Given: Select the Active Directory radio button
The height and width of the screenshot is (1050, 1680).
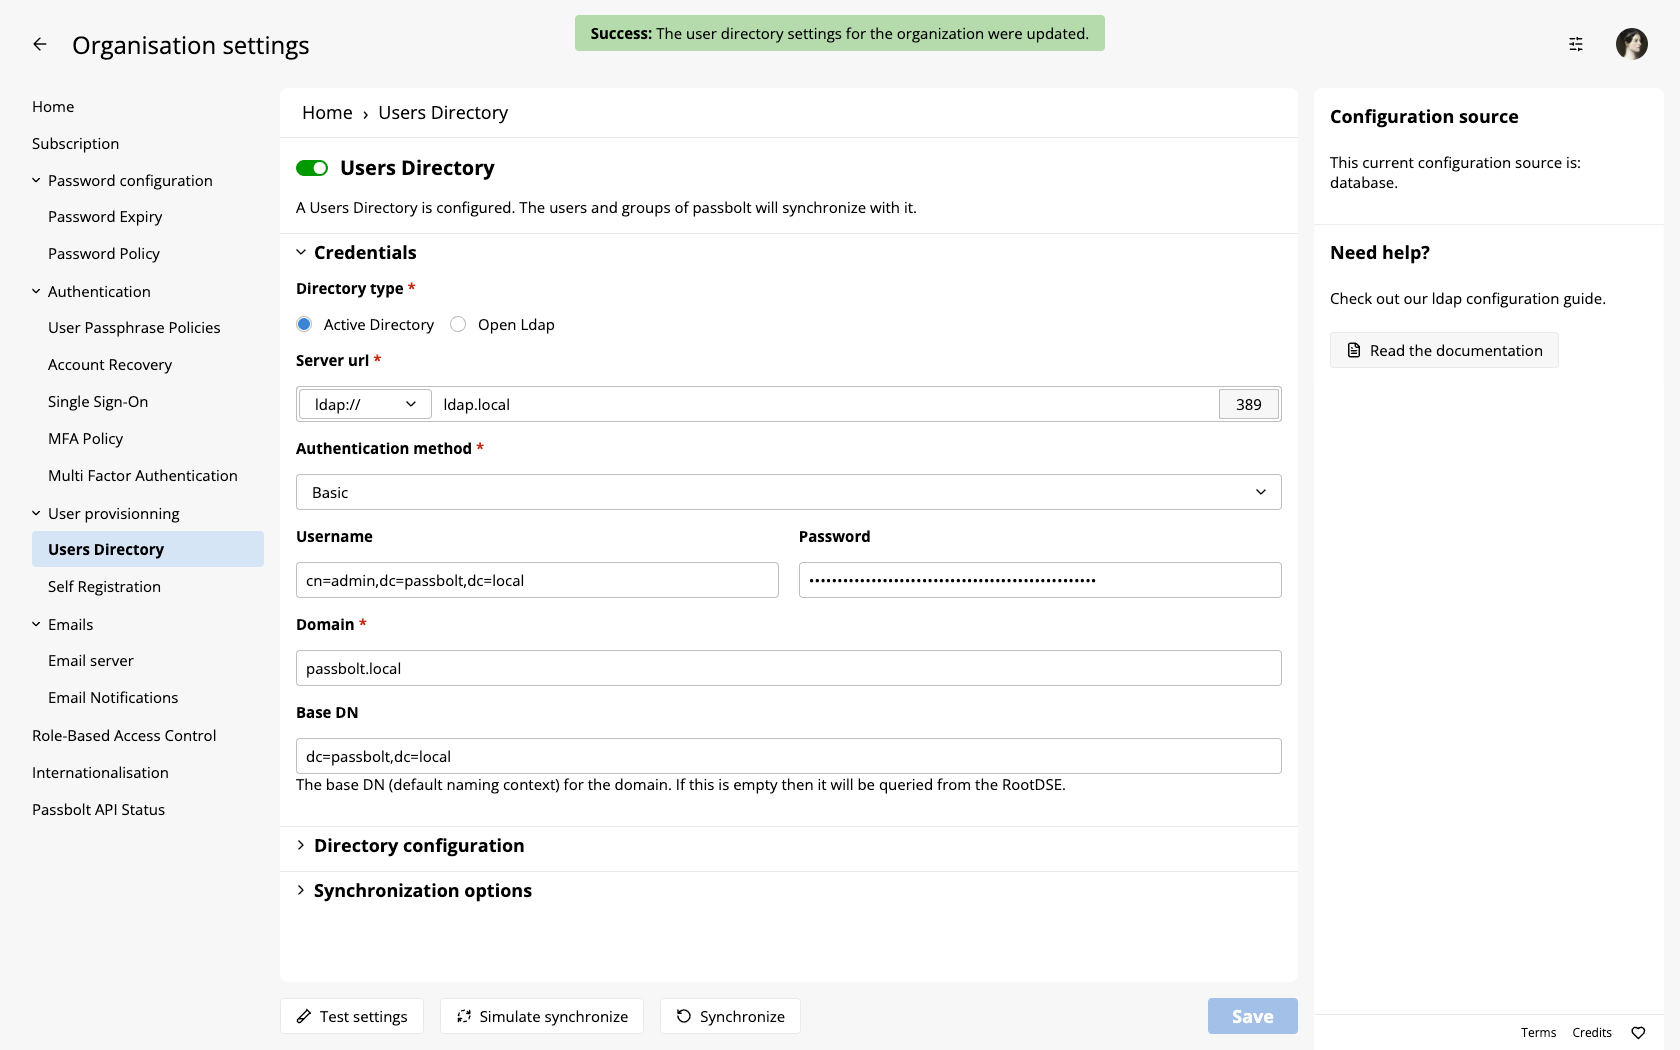Looking at the screenshot, I should click(304, 324).
